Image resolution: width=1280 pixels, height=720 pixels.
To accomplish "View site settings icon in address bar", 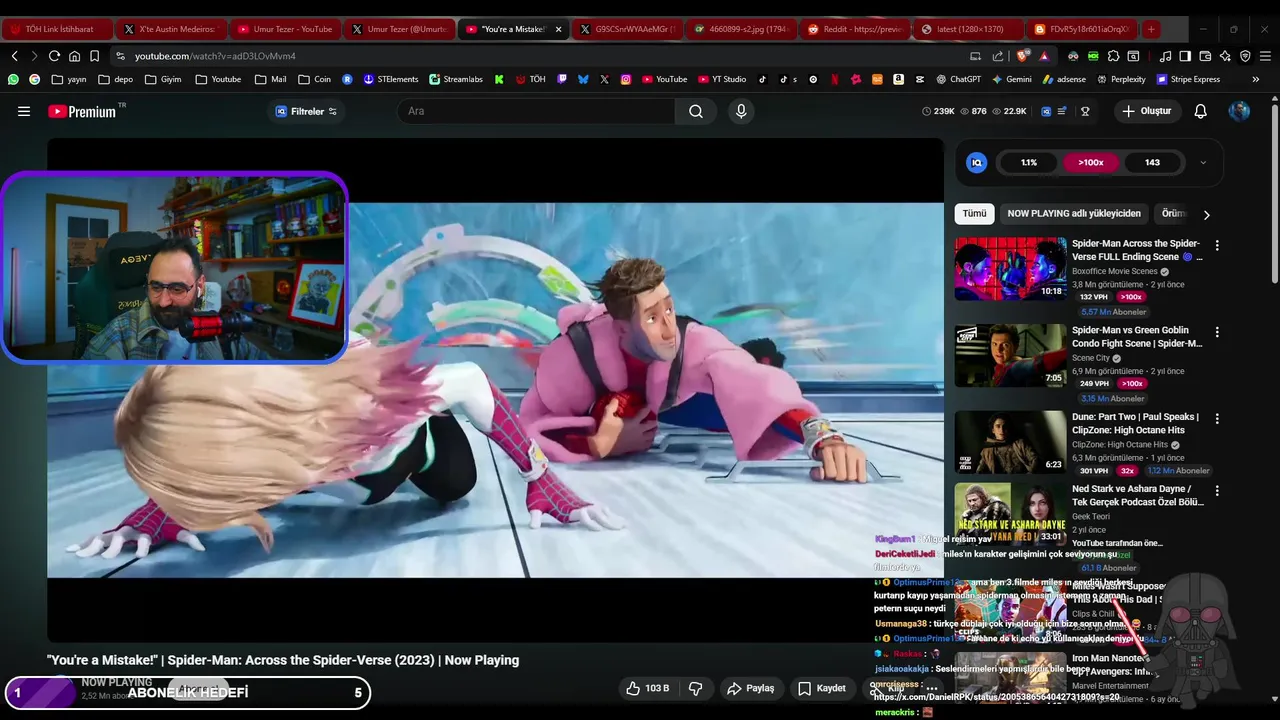I will click(x=120, y=56).
